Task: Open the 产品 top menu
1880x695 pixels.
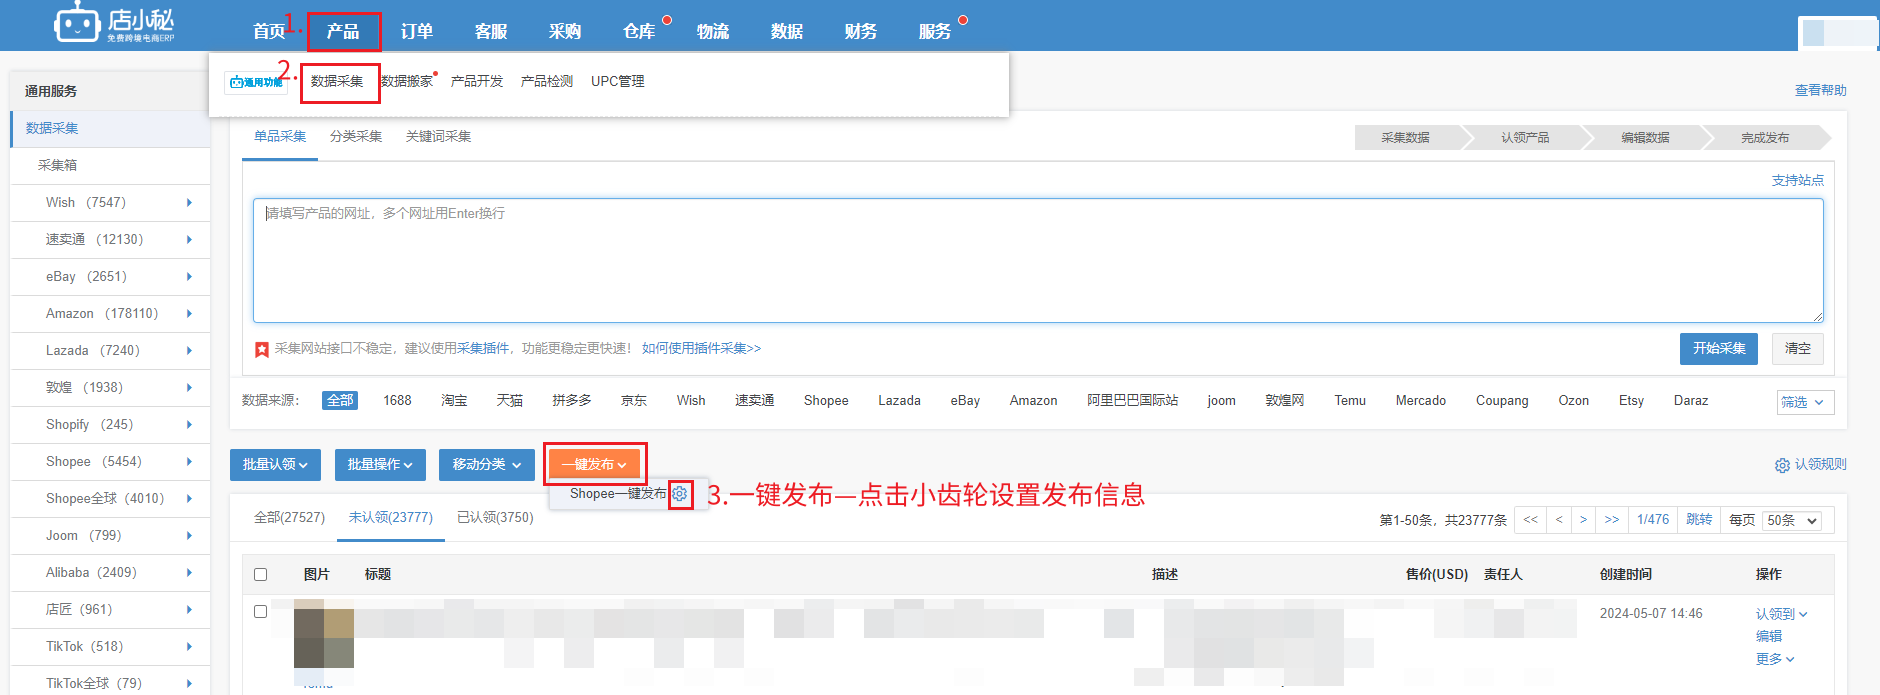Action: tap(343, 32)
